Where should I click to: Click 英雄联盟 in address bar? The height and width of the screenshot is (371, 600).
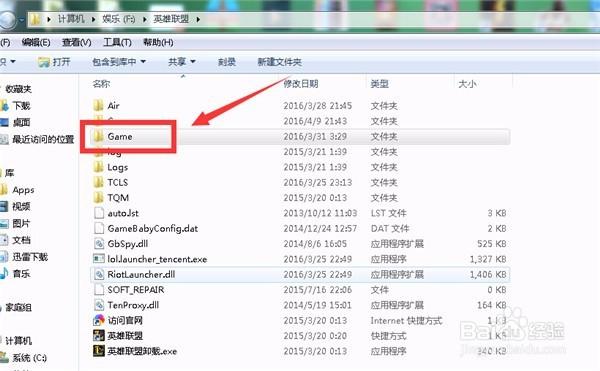click(x=171, y=19)
